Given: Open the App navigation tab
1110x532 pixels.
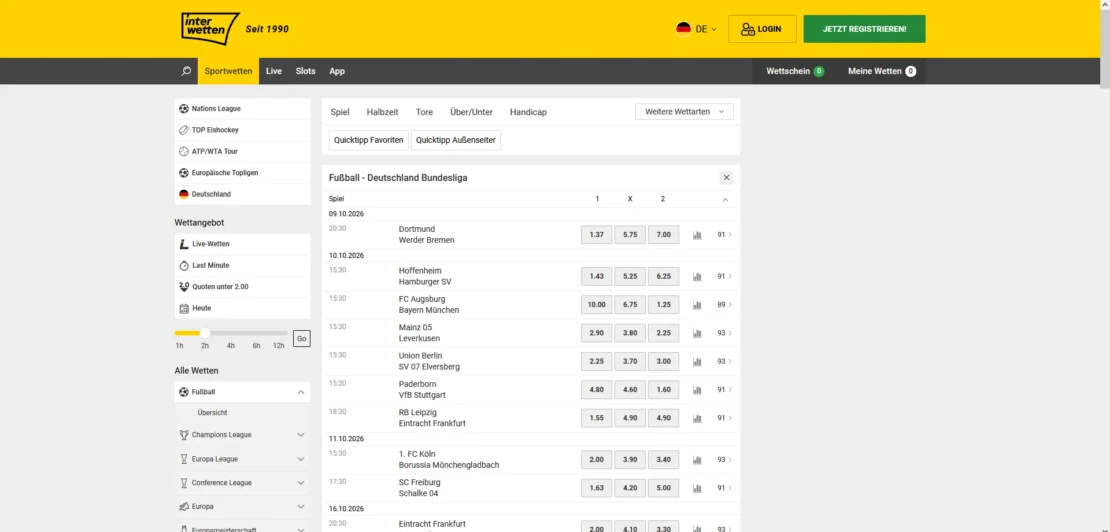Looking at the screenshot, I should 337,71.
